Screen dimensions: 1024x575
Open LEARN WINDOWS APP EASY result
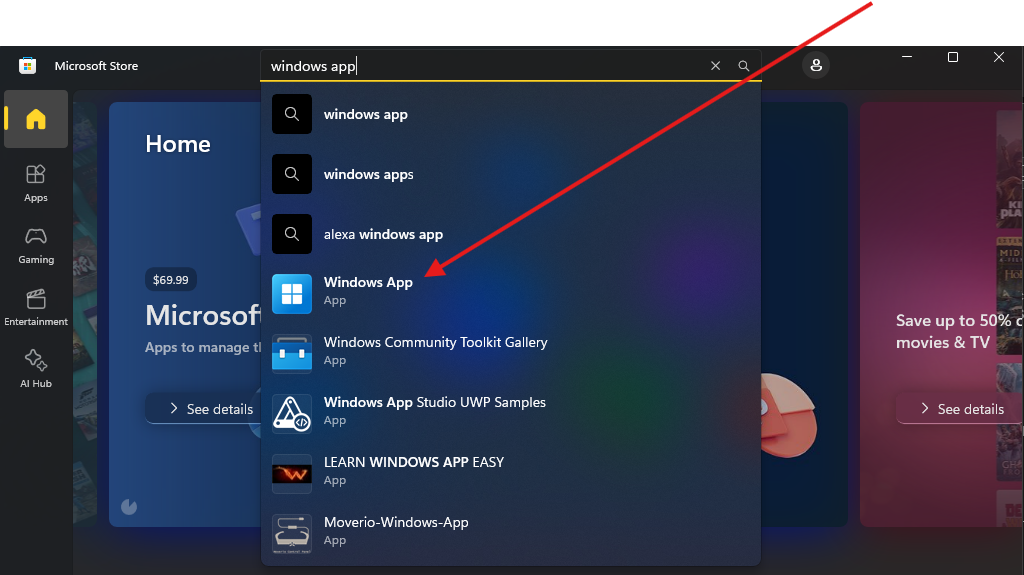pos(413,471)
